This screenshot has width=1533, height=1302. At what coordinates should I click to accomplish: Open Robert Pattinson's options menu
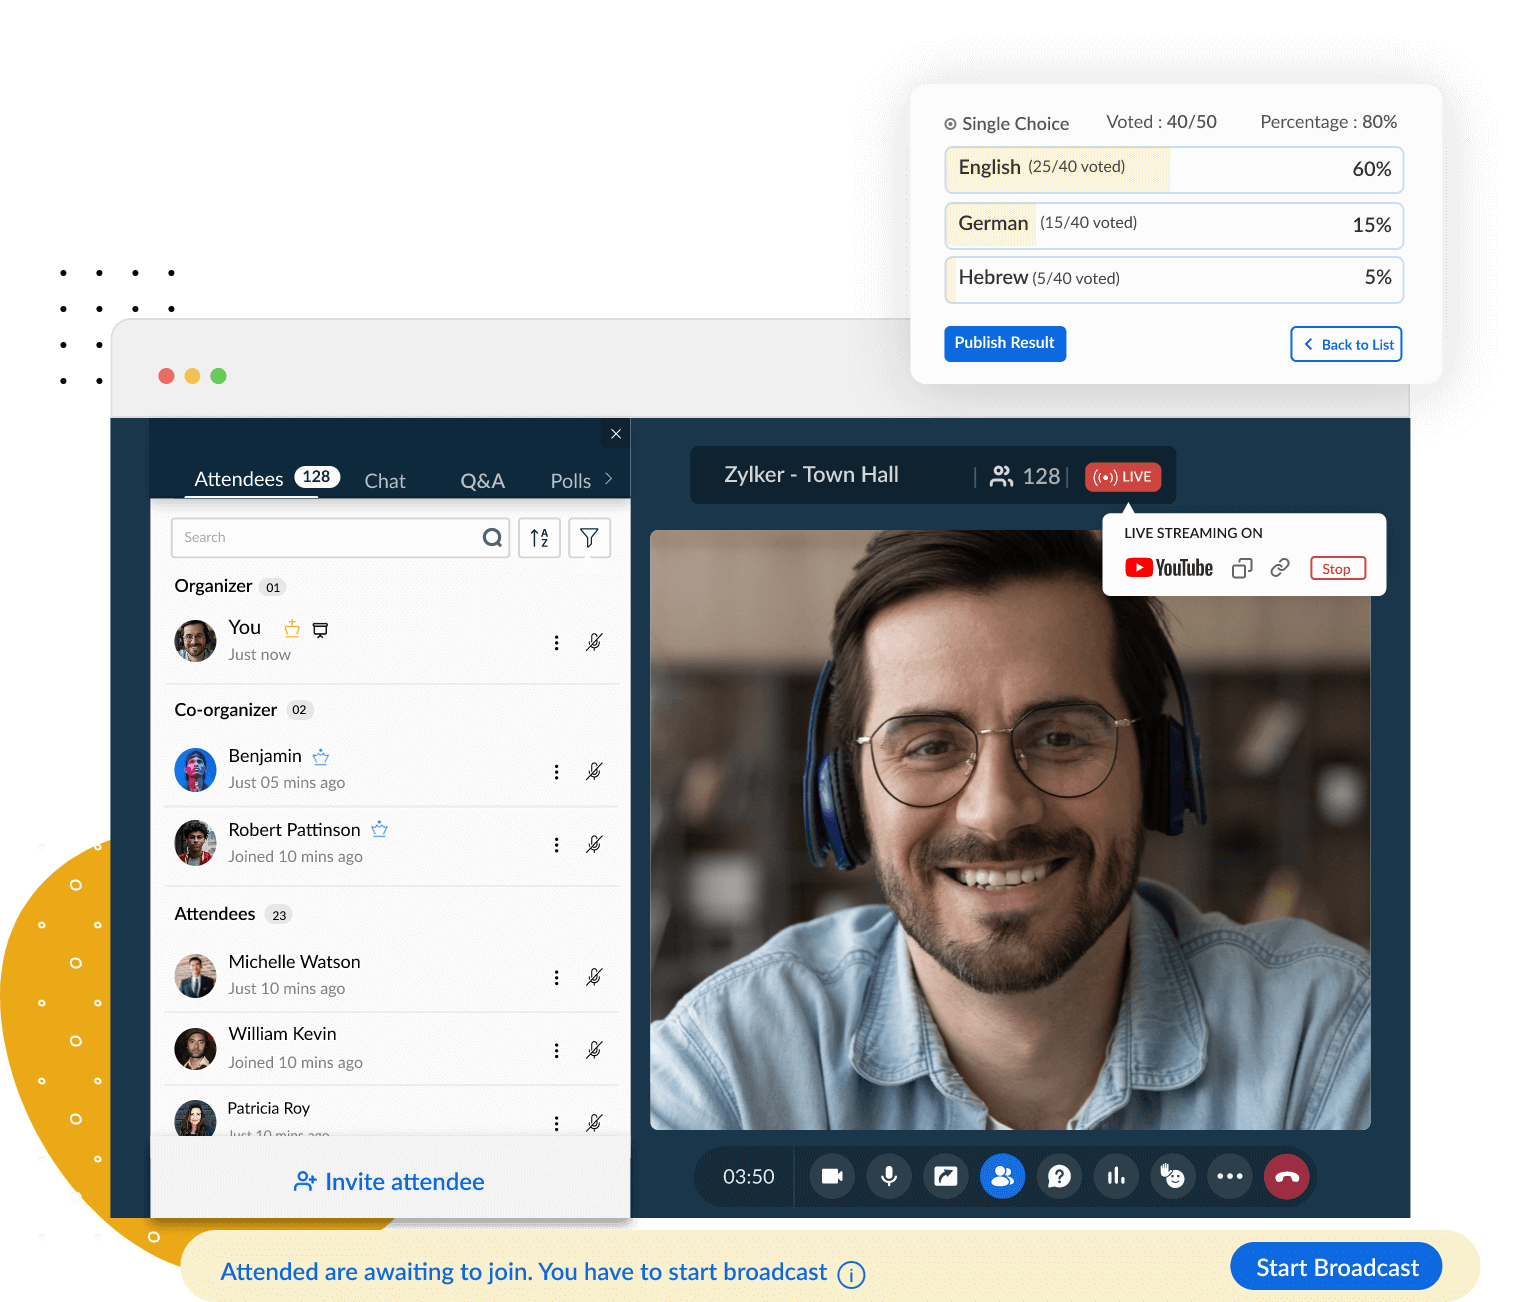(557, 844)
